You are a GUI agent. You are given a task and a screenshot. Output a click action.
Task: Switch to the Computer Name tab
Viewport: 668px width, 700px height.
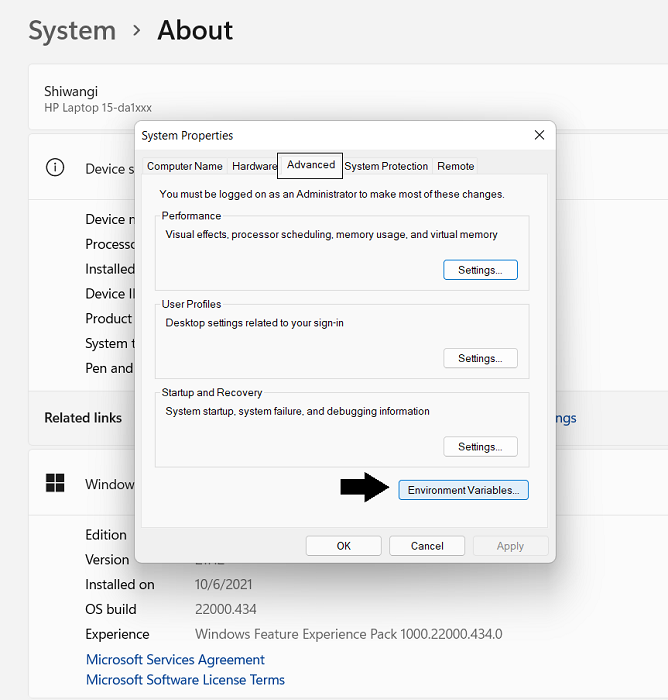point(185,166)
